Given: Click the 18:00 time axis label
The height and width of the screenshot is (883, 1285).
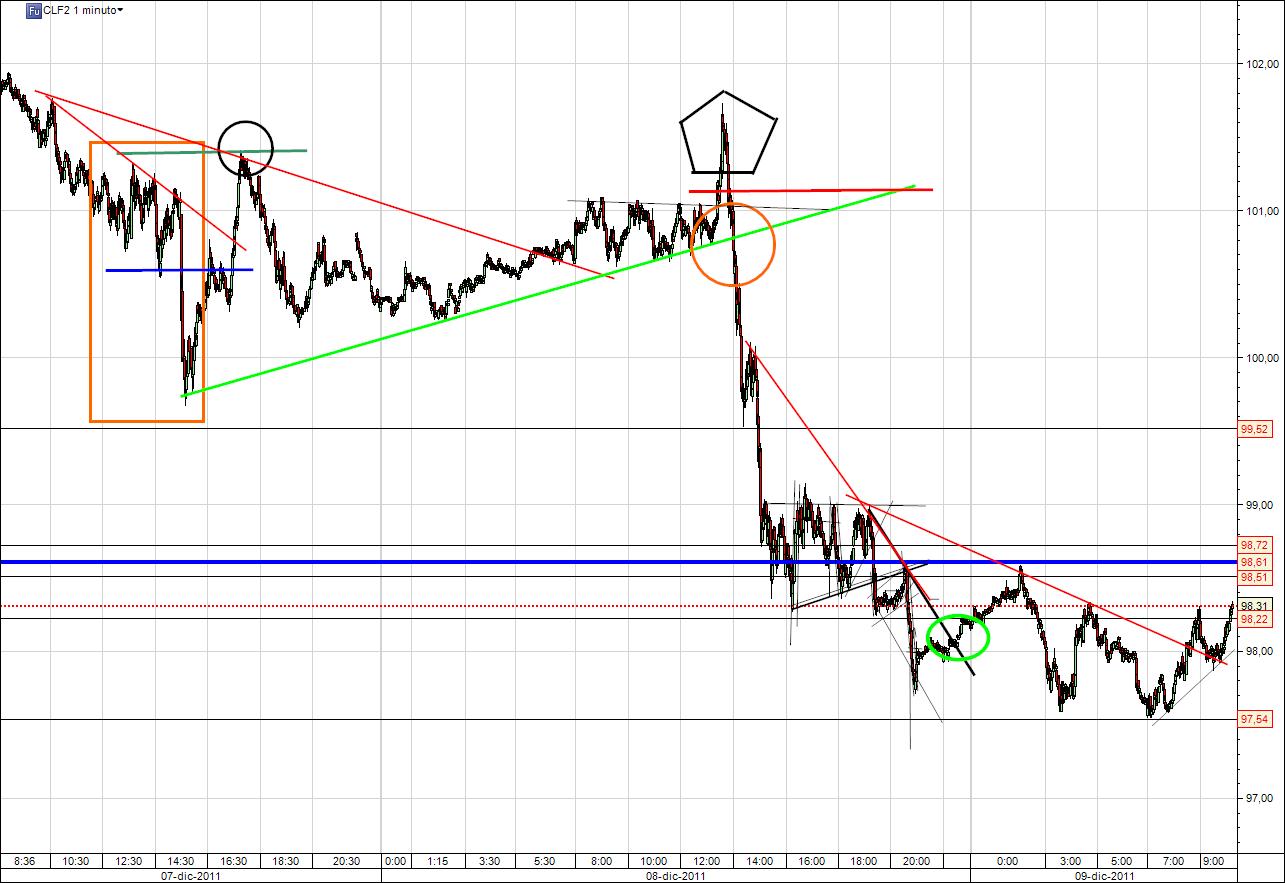Looking at the screenshot, I should [864, 860].
